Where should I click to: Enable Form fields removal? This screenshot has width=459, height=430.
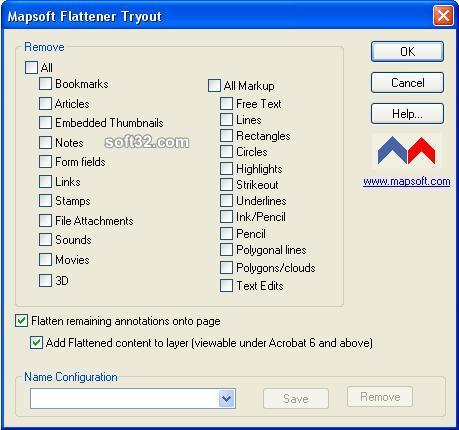[45, 161]
